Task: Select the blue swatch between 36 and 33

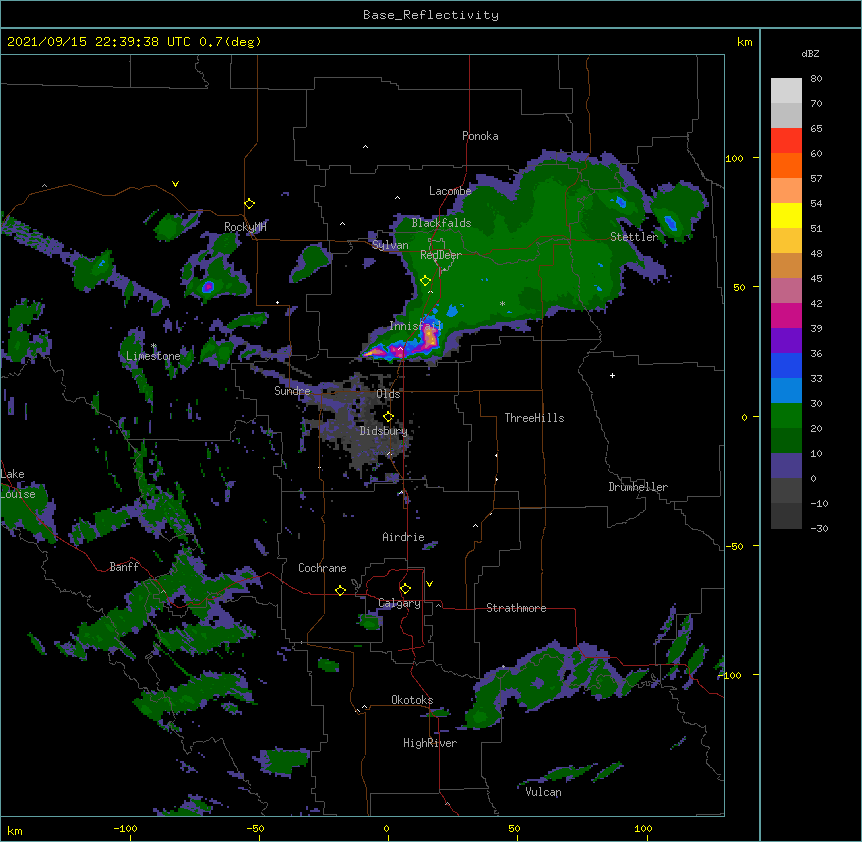Action: point(786,365)
